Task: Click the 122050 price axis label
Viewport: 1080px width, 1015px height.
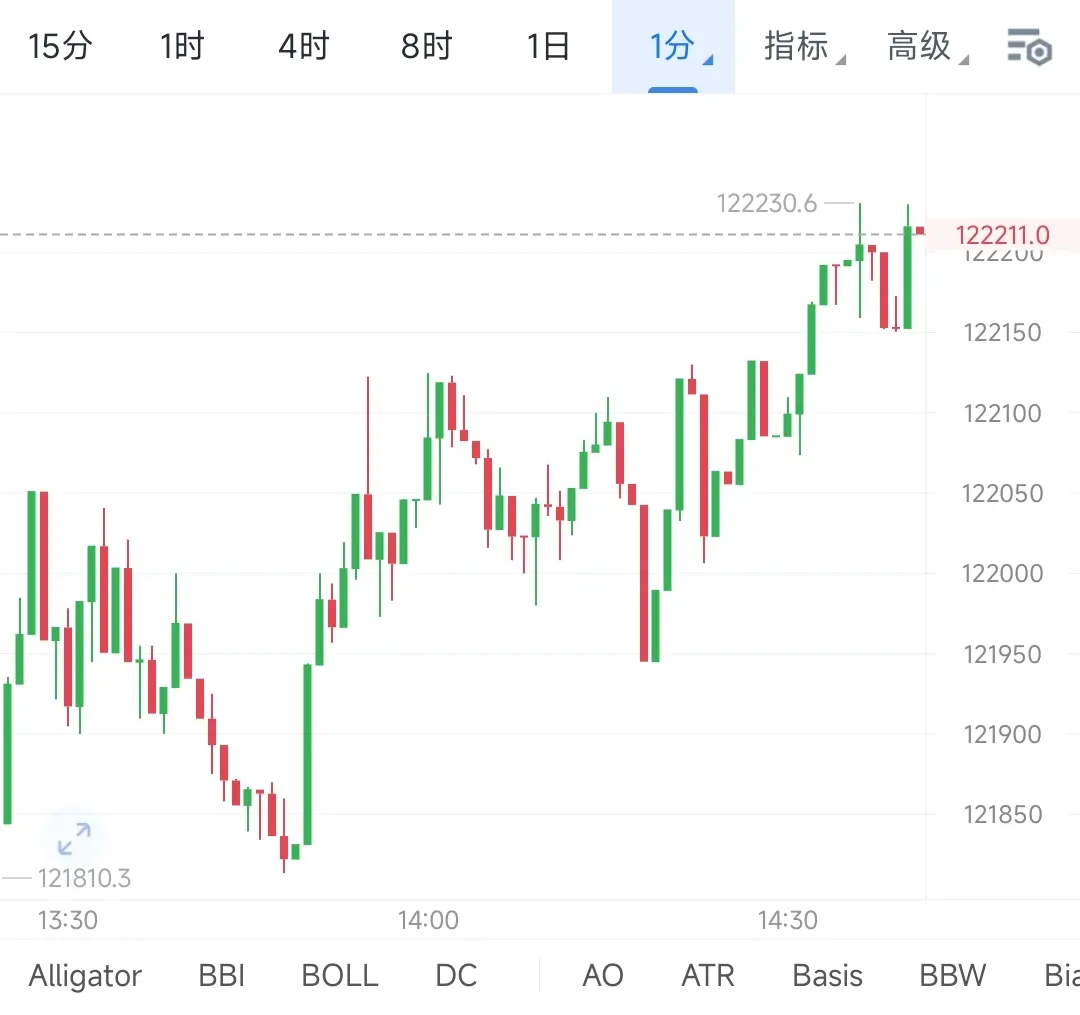Action: (x=1002, y=493)
